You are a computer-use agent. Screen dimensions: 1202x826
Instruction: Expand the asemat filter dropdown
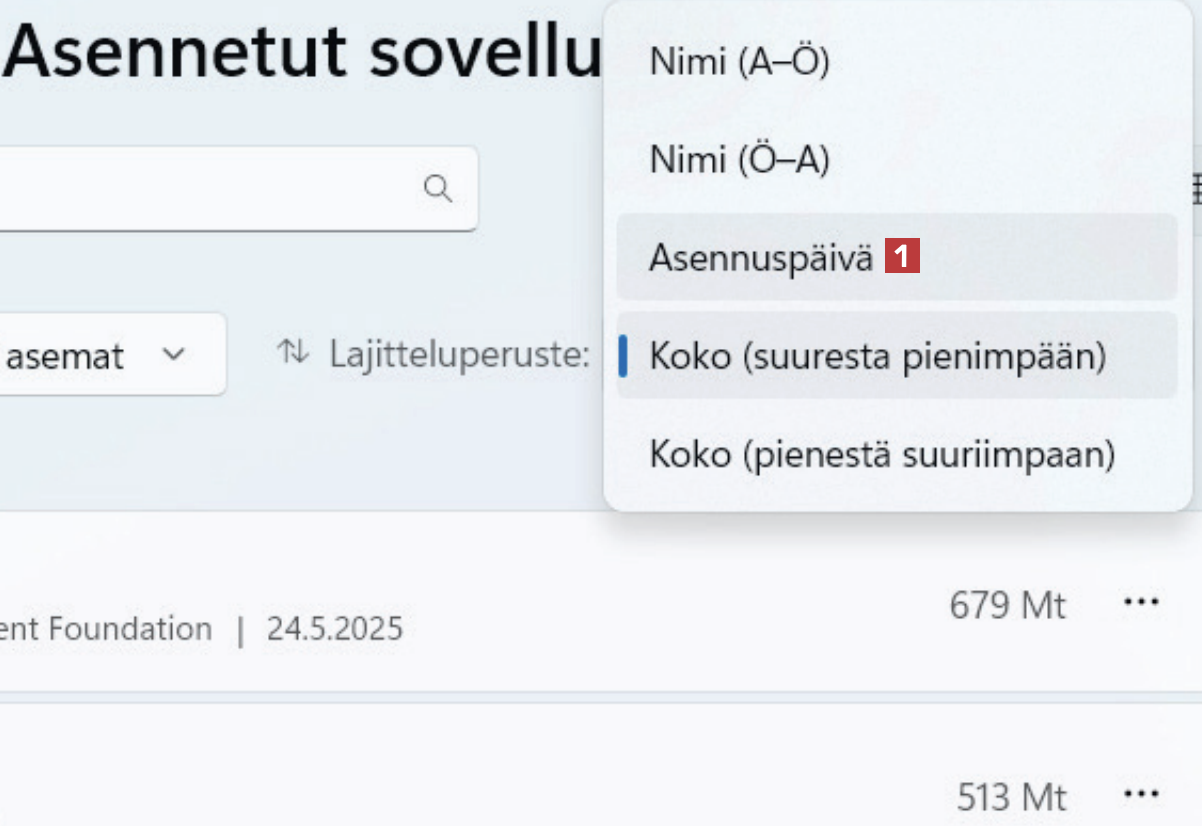[x=100, y=354]
